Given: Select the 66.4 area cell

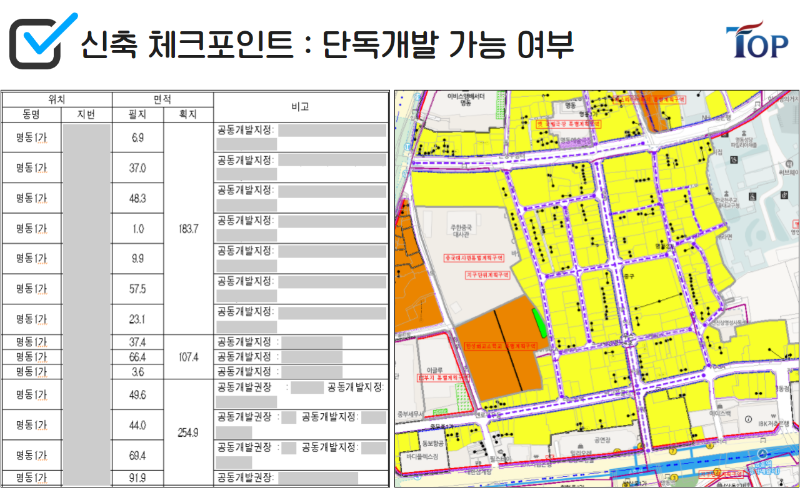Looking at the screenshot, I should [137, 357].
